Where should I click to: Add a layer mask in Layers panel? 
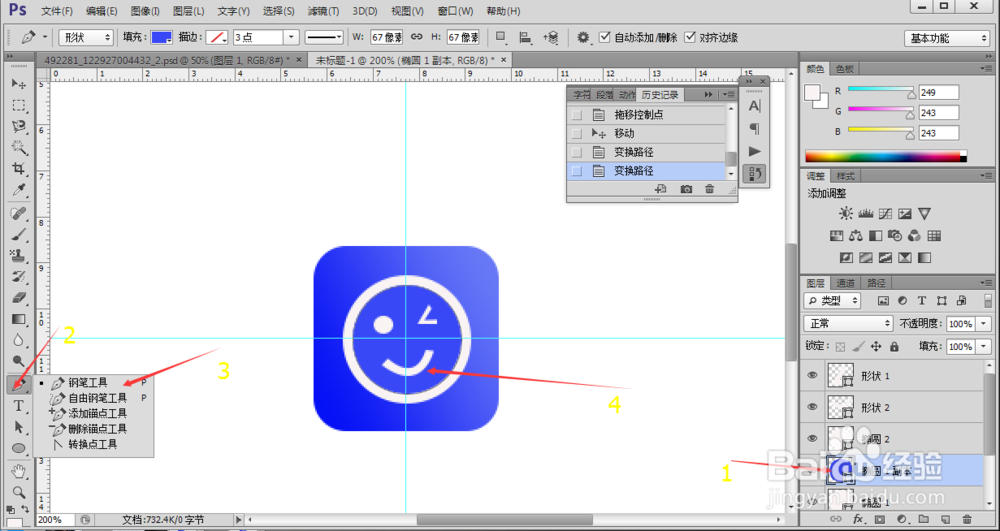point(879,520)
